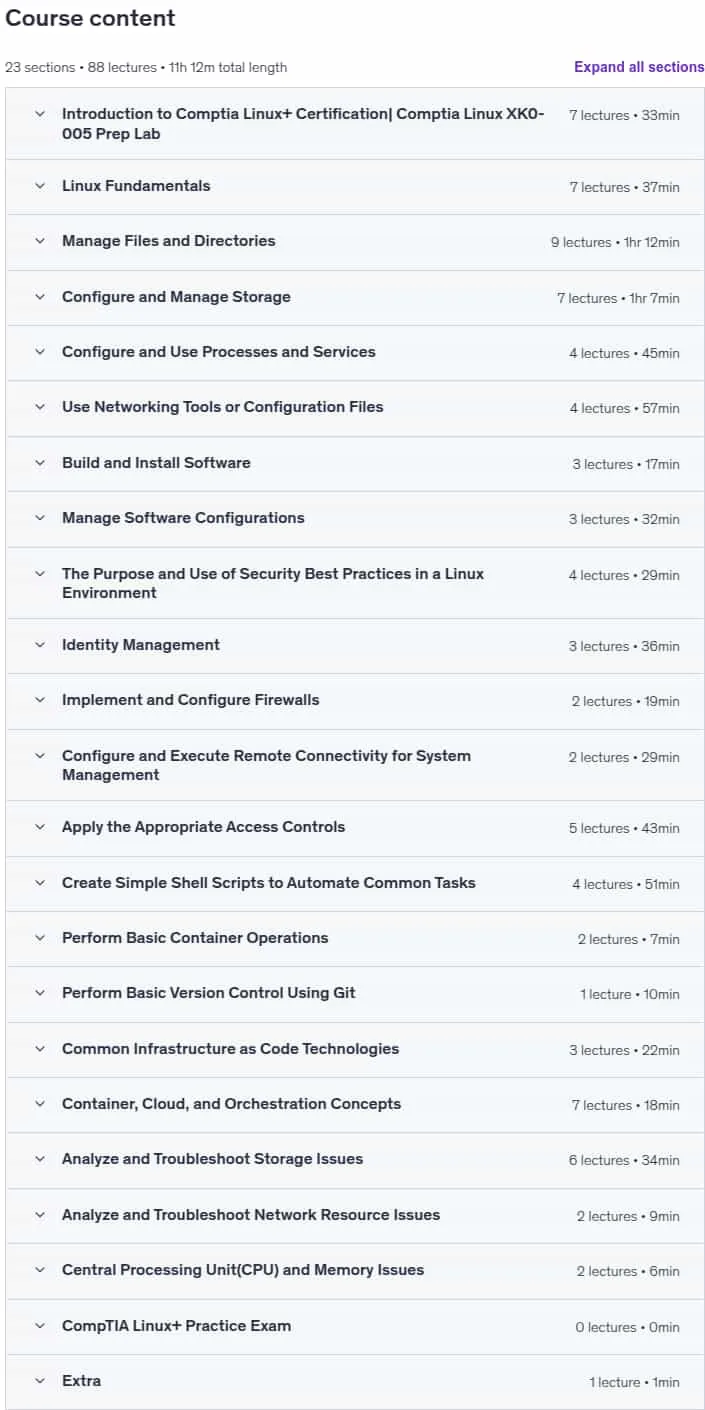Click chevron beside Implement and Configure Firewalls
This screenshot has height=1410, width=705.
pyautogui.click(x=40, y=700)
